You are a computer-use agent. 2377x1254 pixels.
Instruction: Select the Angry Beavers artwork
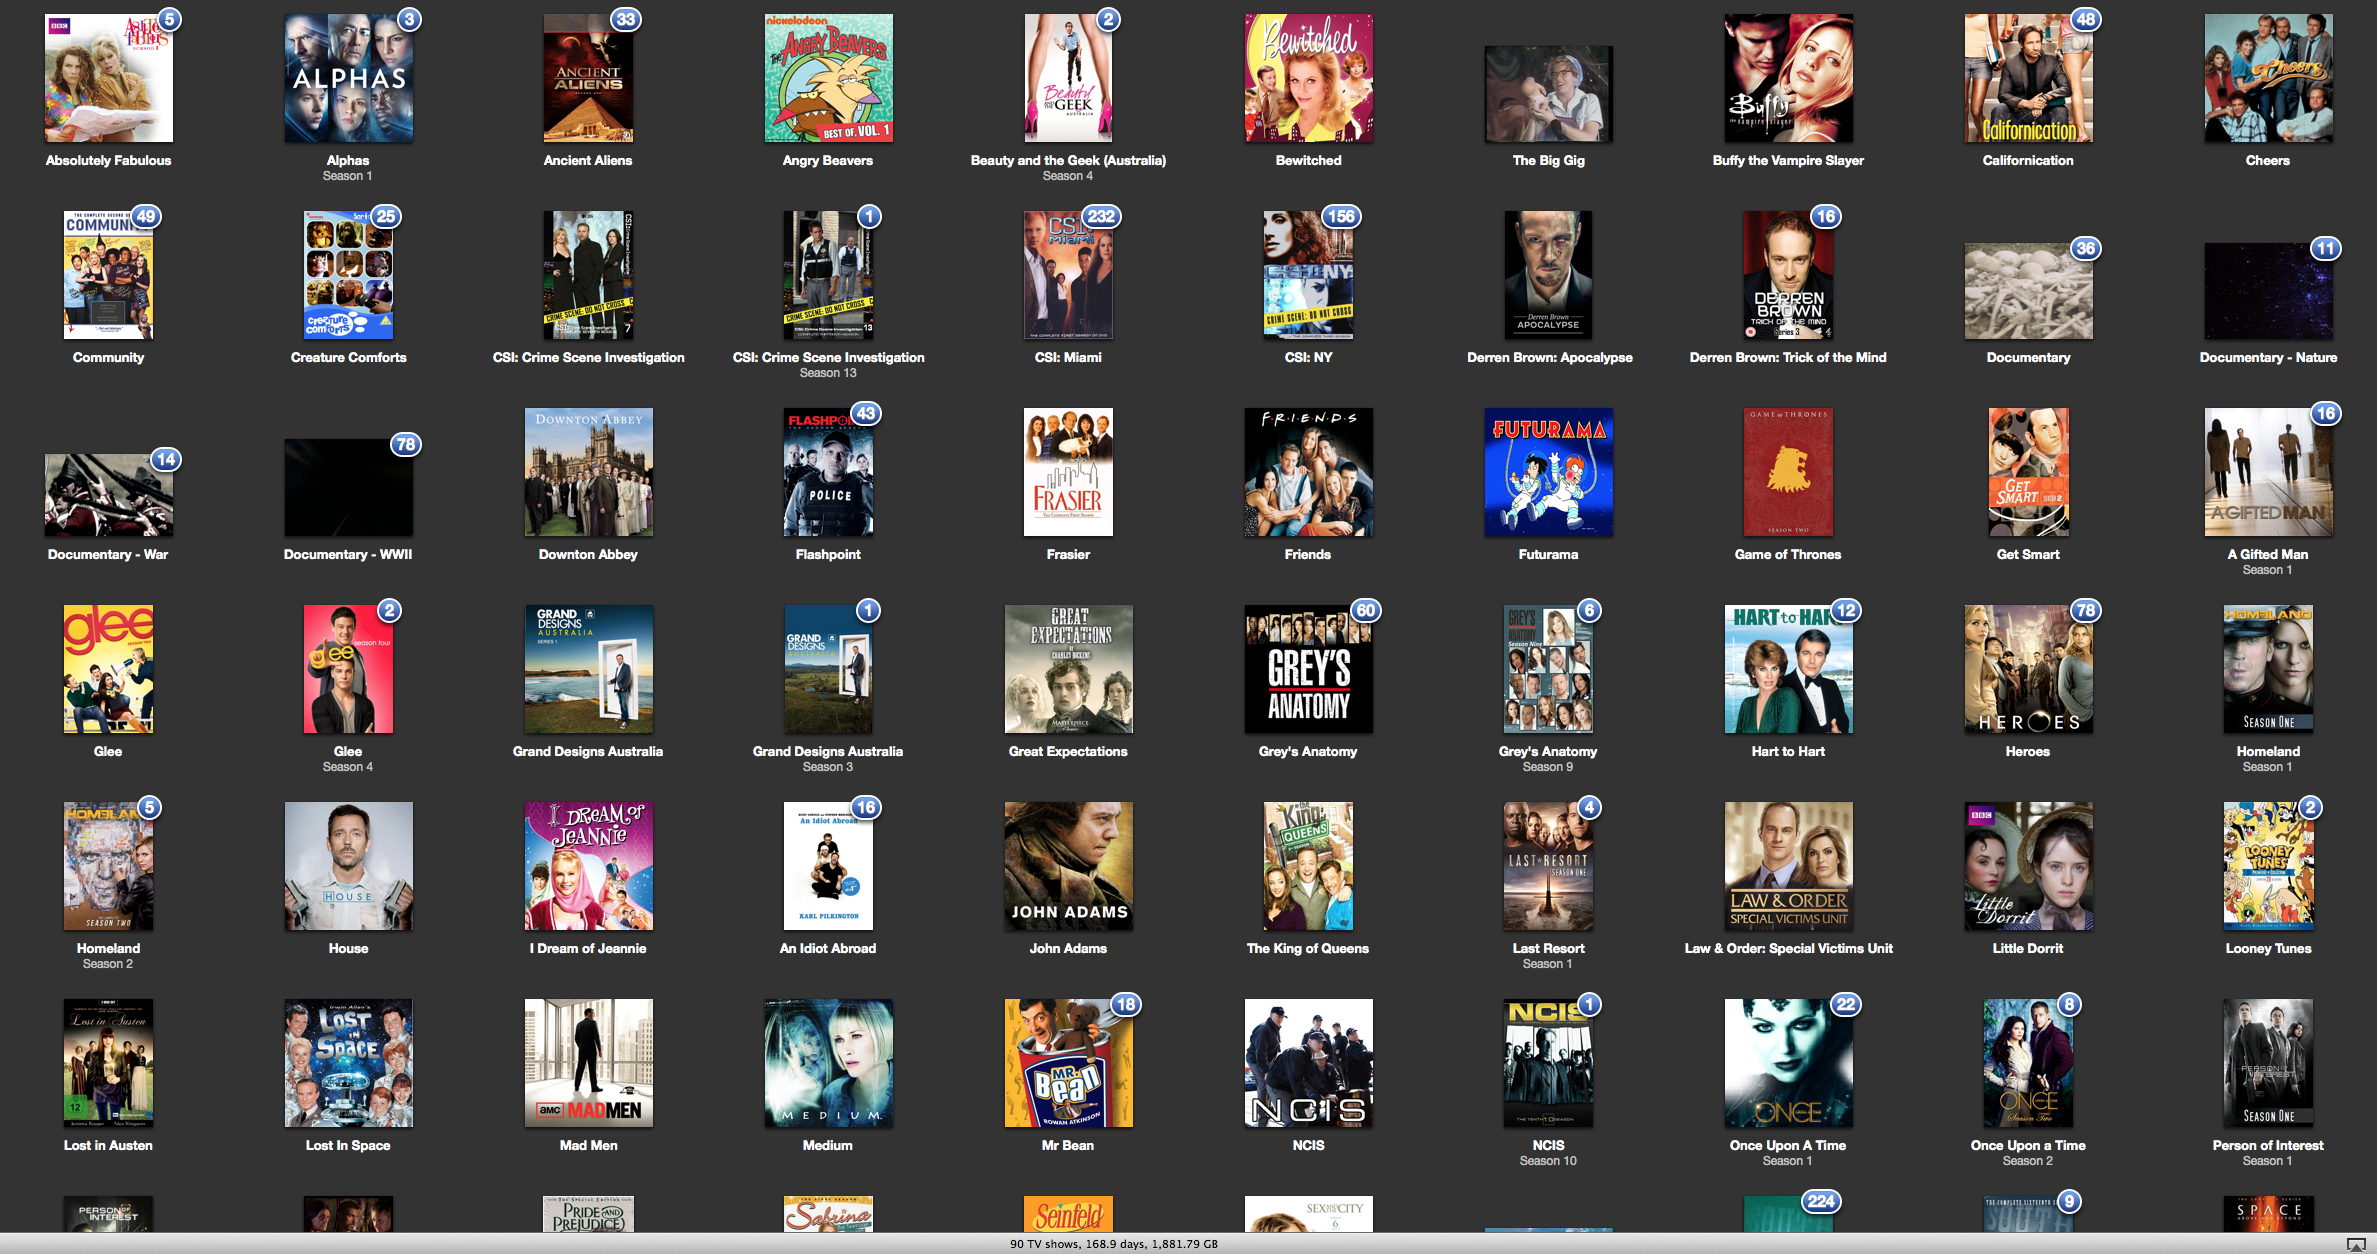[x=828, y=78]
